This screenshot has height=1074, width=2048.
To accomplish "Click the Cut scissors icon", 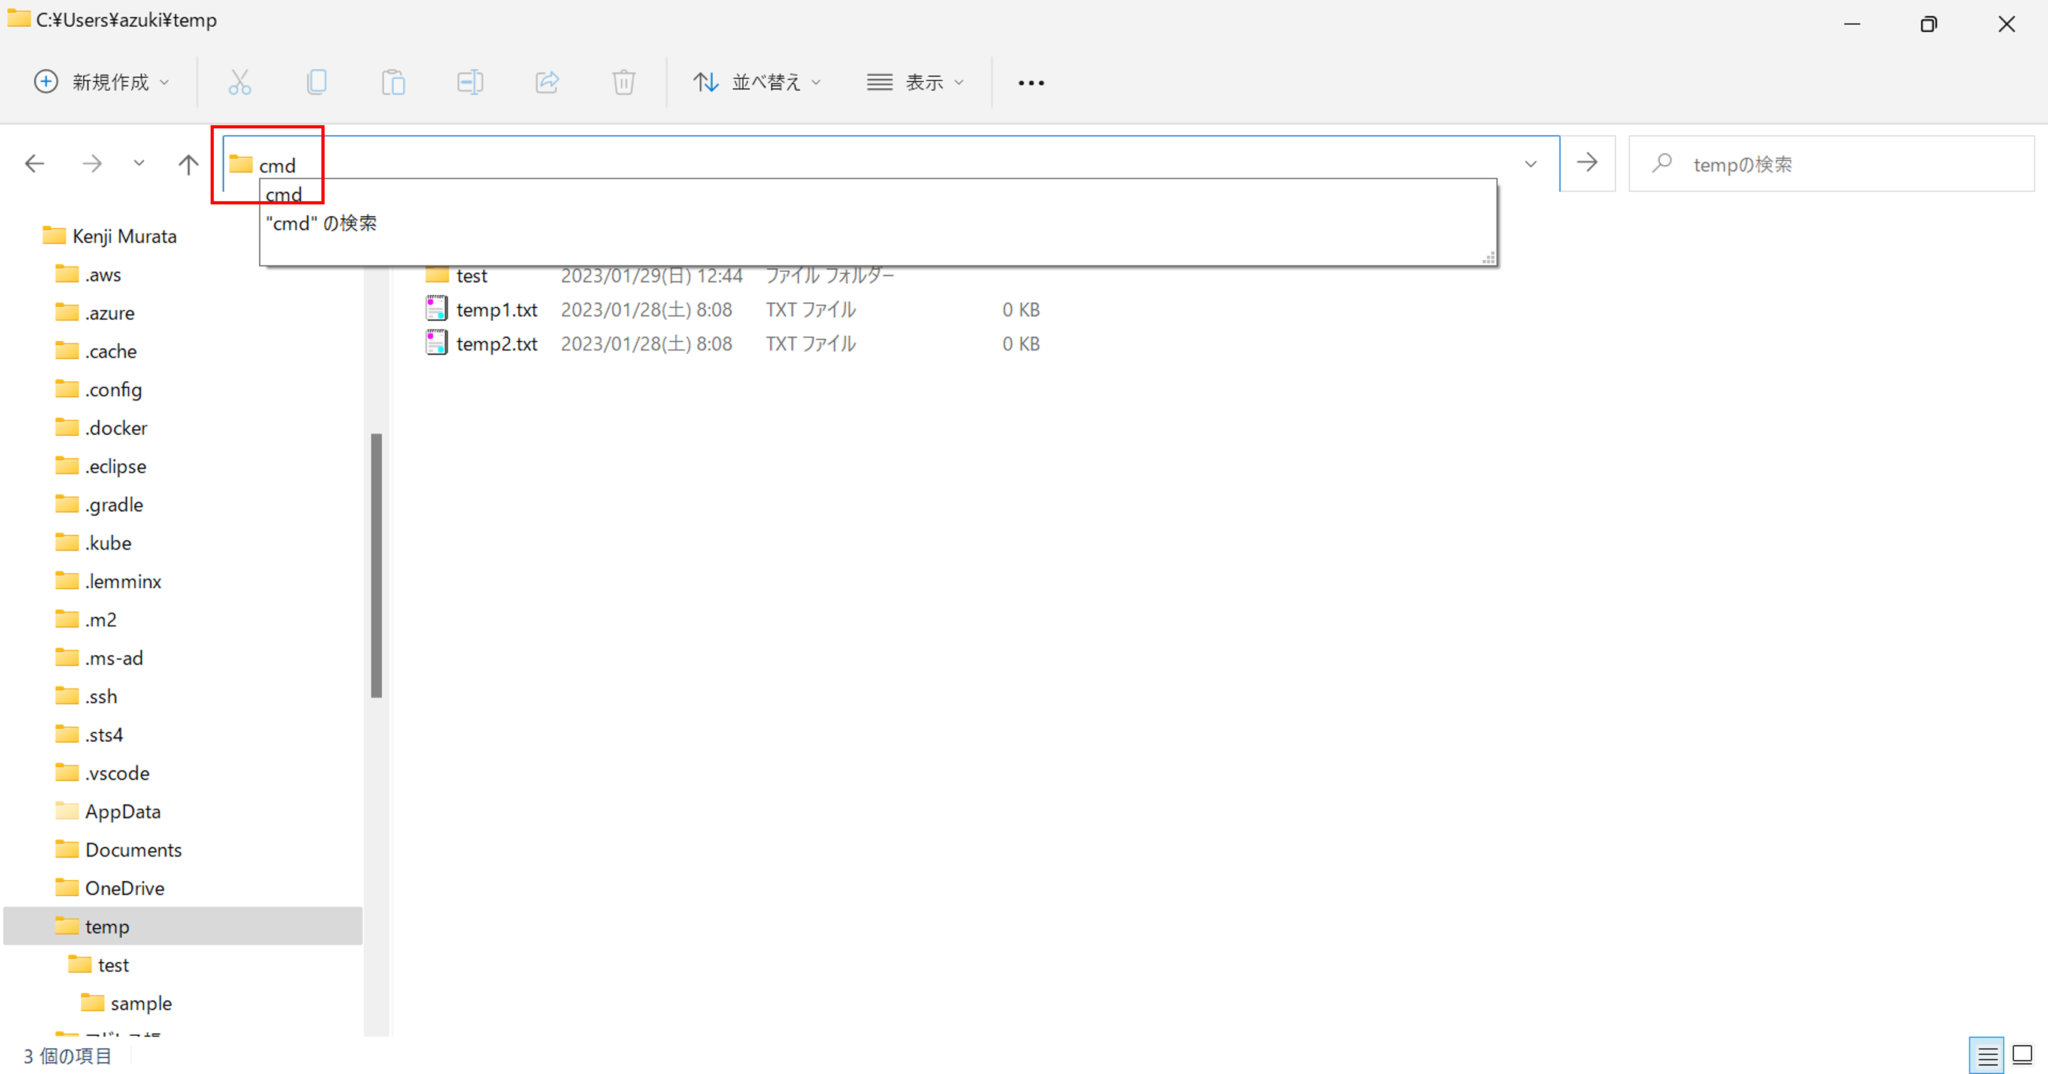I will point(239,82).
